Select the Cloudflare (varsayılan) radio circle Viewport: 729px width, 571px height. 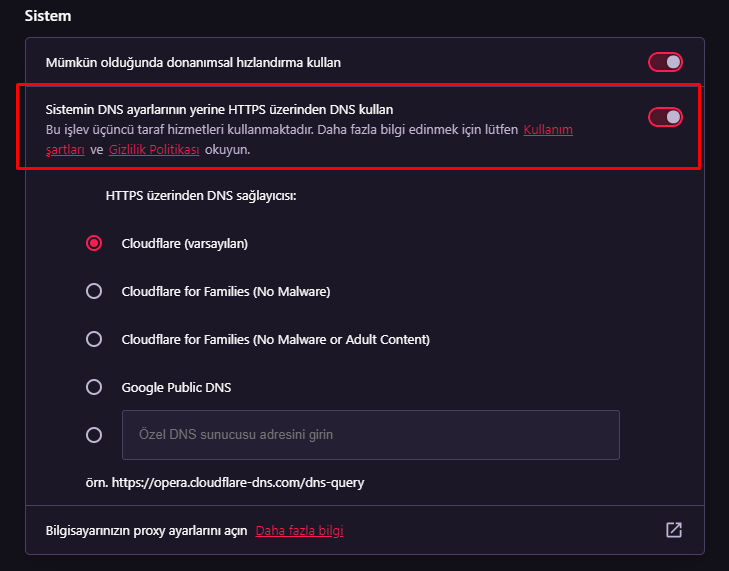click(94, 243)
